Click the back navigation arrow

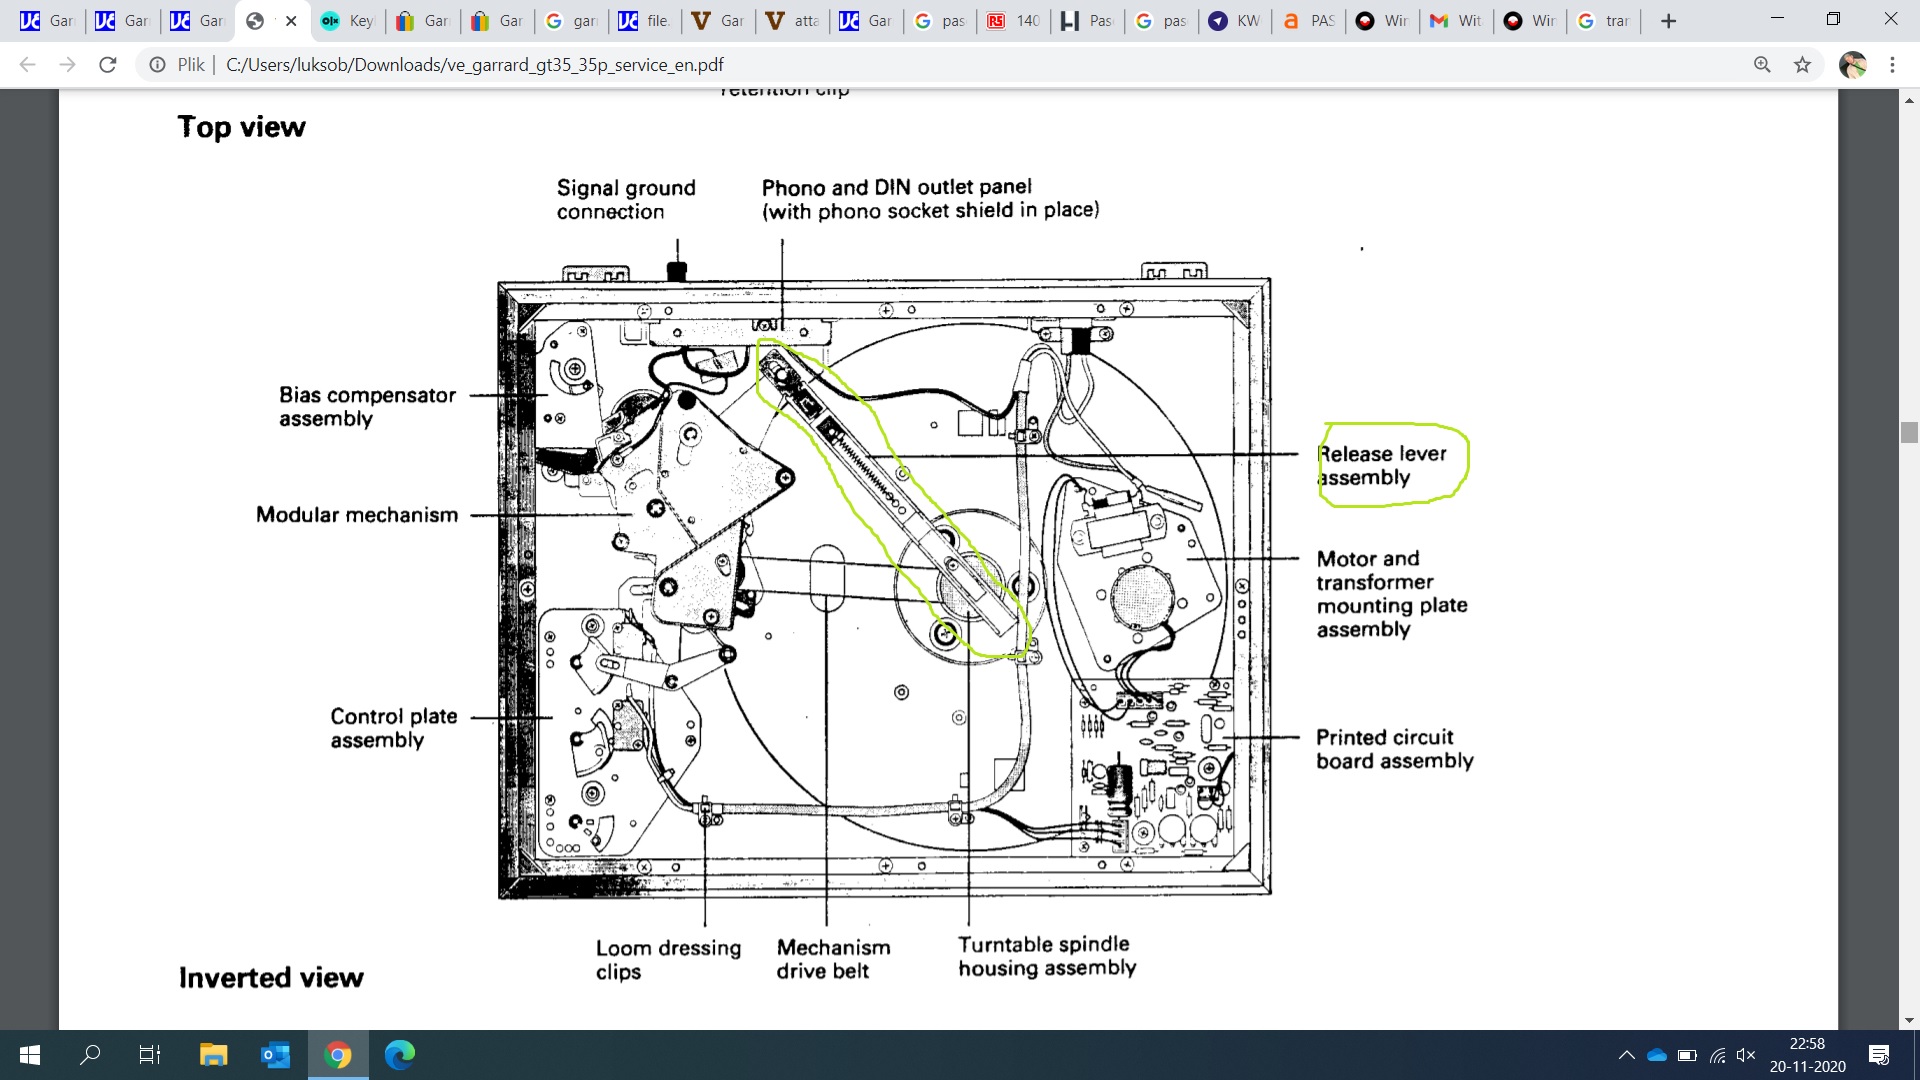click(28, 65)
